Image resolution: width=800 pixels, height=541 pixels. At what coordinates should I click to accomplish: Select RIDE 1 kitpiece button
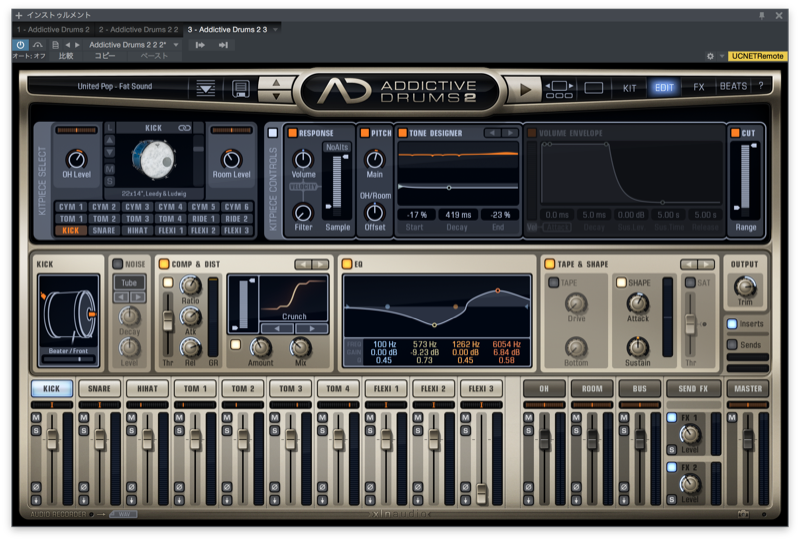pyautogui.click(x=203, y=218)
